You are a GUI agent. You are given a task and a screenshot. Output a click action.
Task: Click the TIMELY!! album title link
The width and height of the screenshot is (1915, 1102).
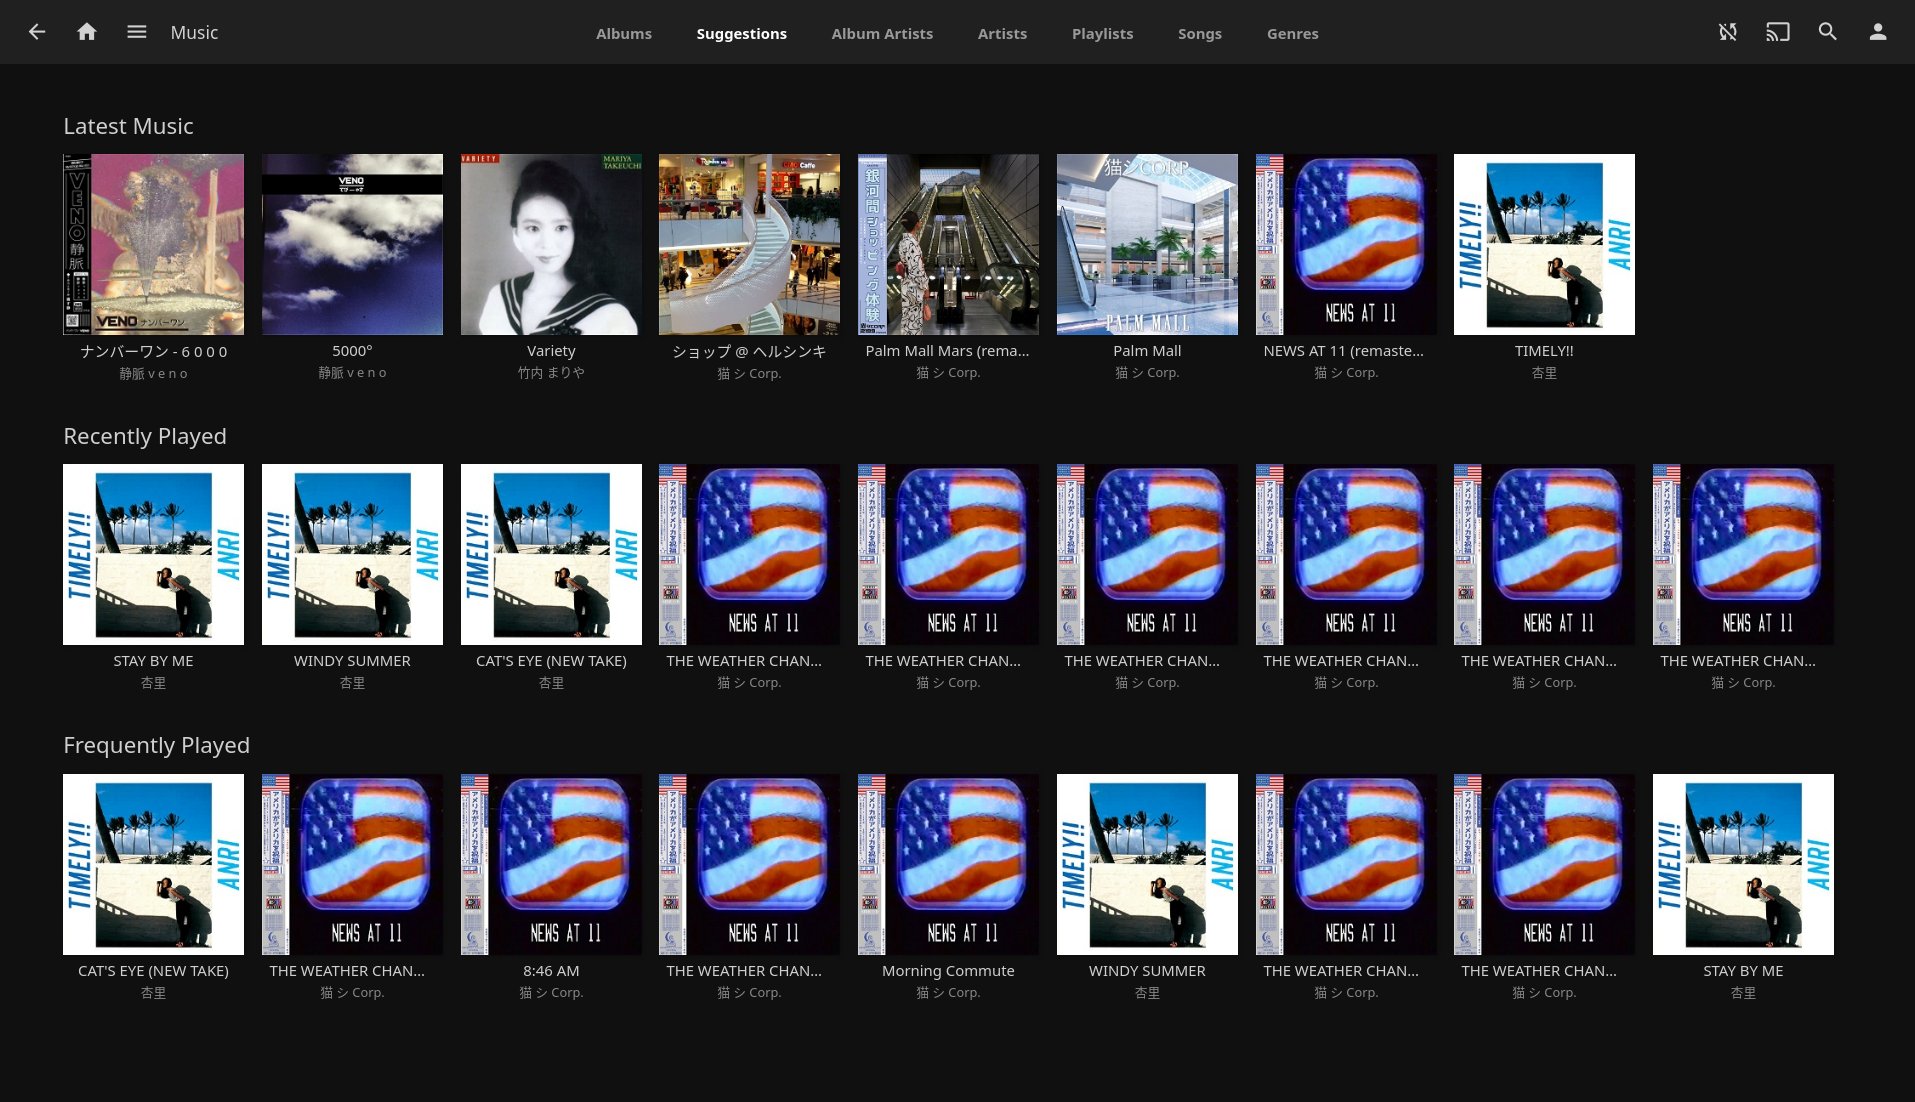pyautogui.click(x=1543, y=351)
